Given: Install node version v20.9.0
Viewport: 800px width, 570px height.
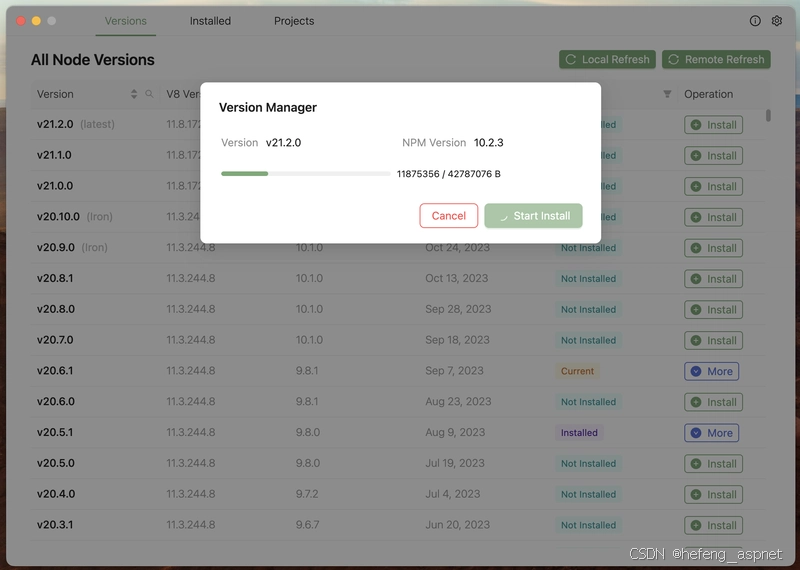Looking at the screenshot, I should tap(713, 248).
